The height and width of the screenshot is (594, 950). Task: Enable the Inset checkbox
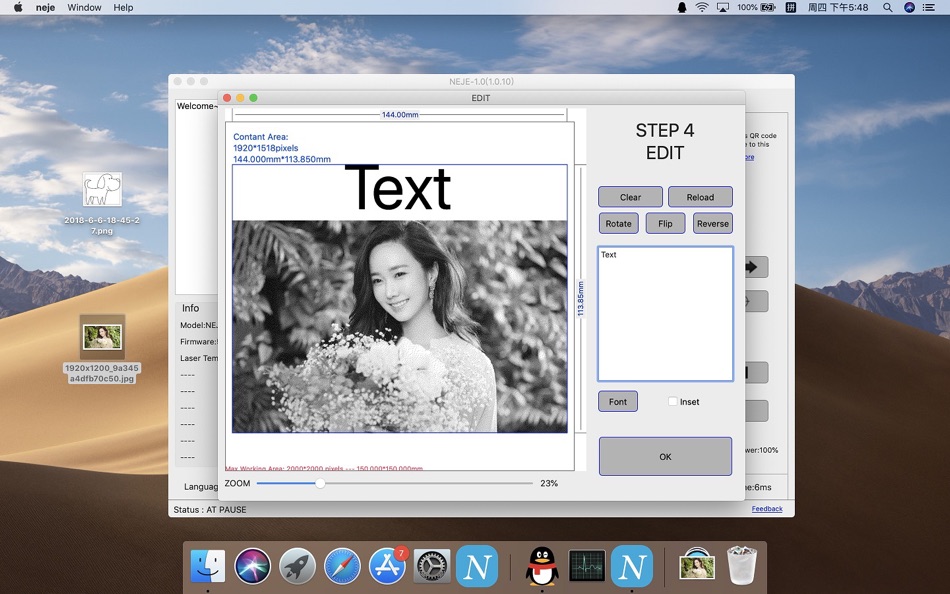[x=673, y=401]
